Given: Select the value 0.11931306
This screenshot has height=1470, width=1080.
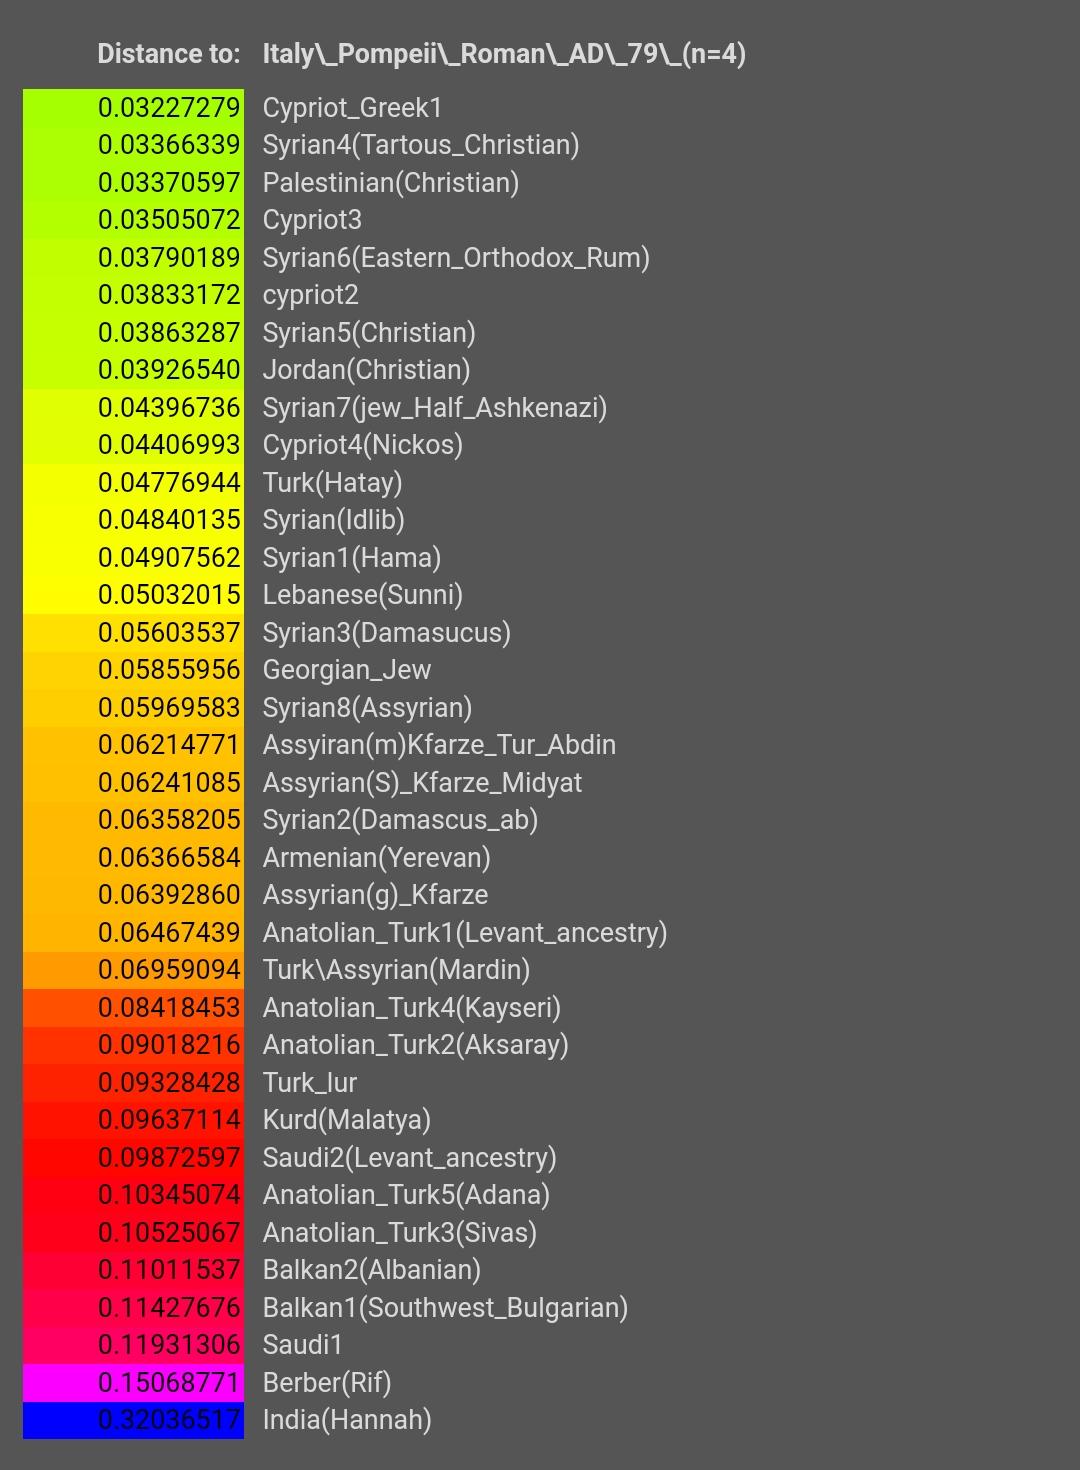Looking at the screenshot, I should click(169, 1345).
